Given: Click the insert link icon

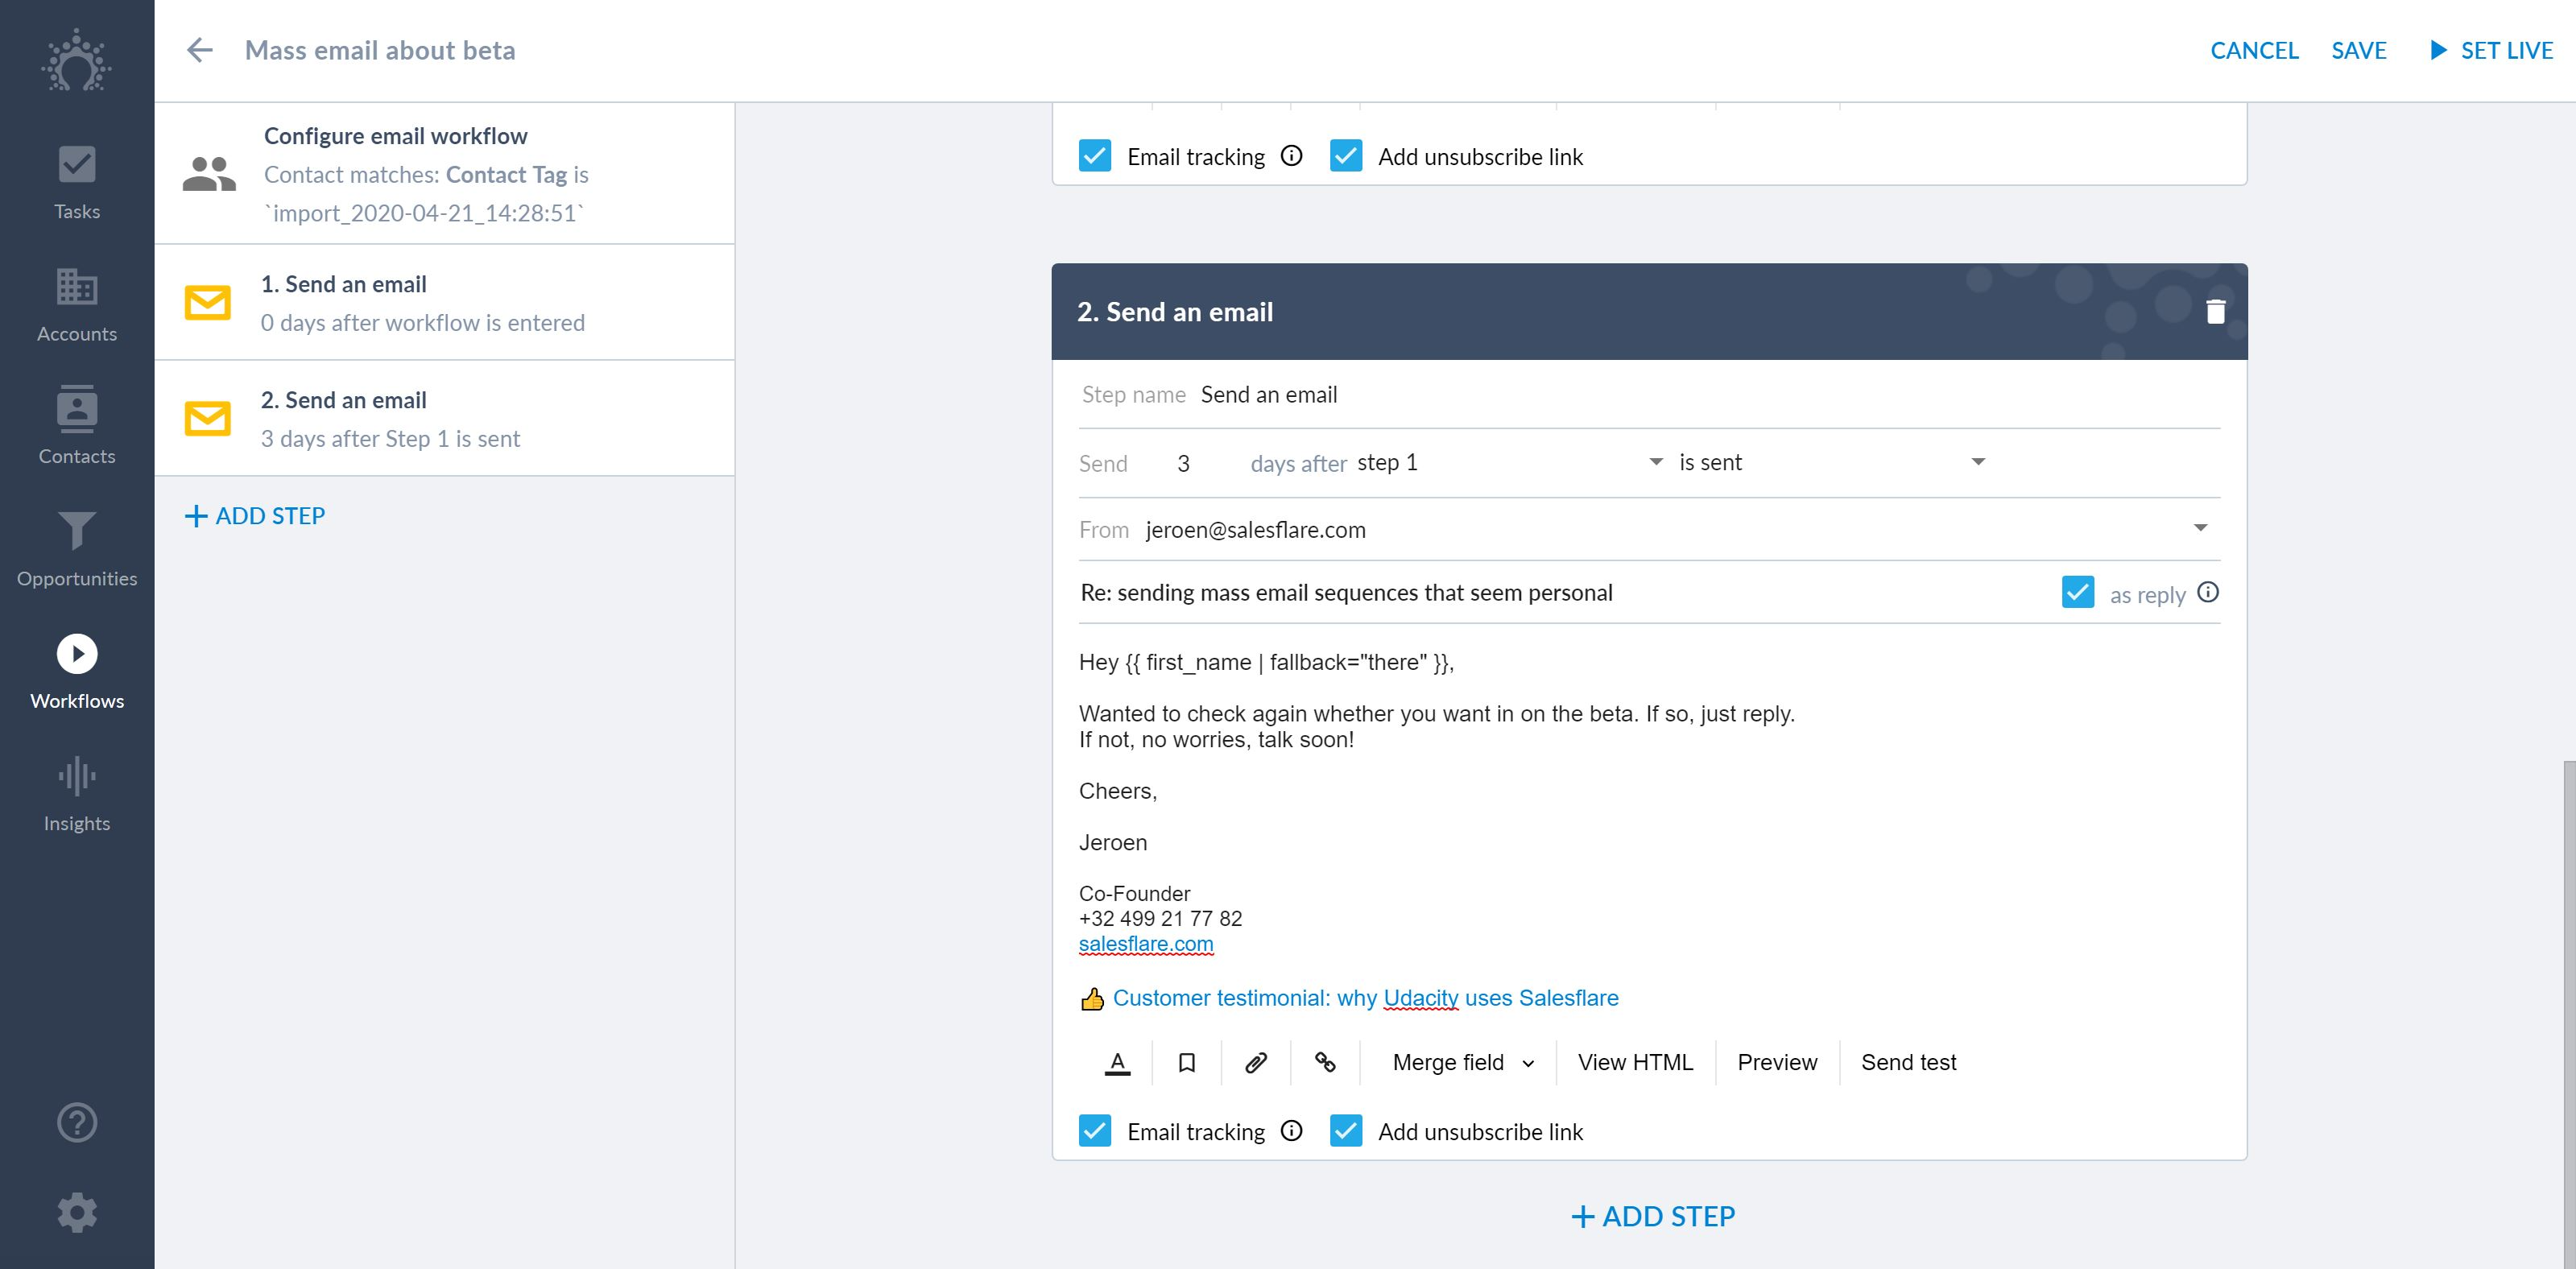Looking at the screenshot, I should click(1325, 1062).
